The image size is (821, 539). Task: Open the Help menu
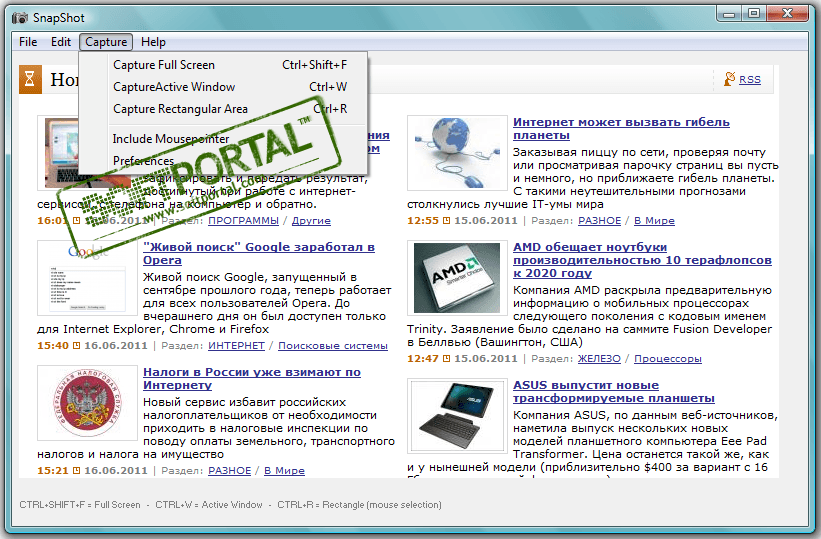(x=153, y=42)
